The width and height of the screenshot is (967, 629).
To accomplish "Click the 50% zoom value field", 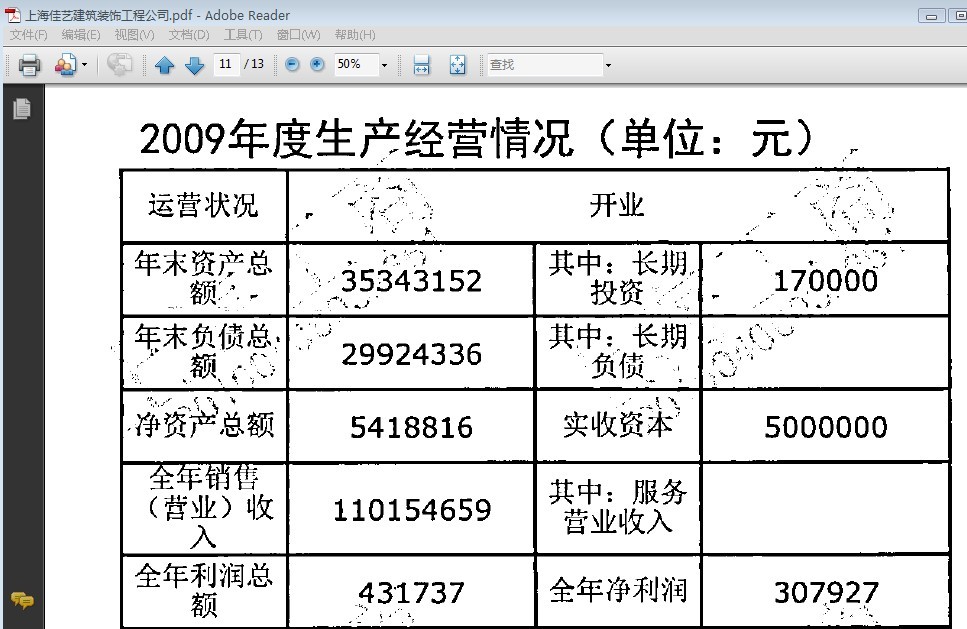I will [x=354, y=64].
